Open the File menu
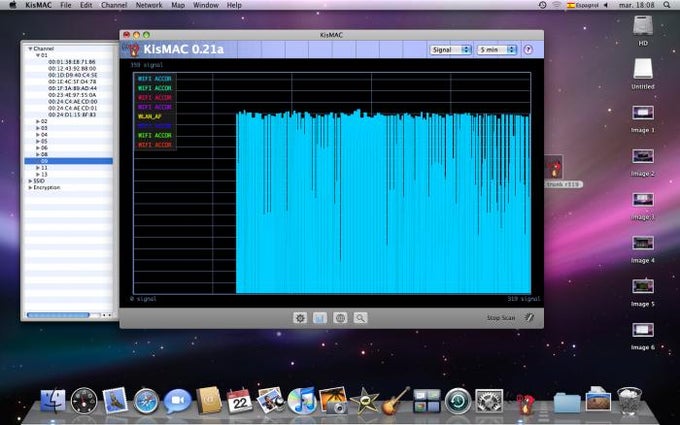The width and height of the screenshot is (680, 425). (x=65, y=5)
